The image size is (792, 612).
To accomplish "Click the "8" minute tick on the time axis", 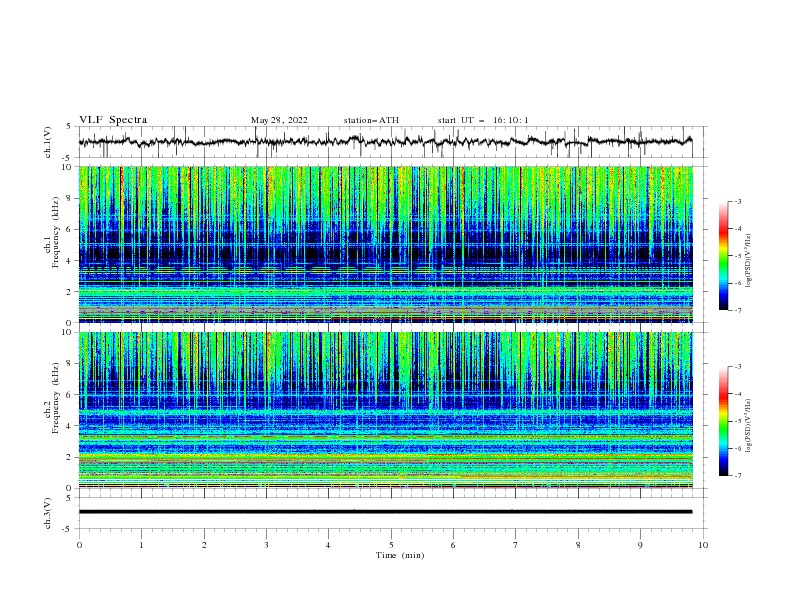I will pyautogui.click(x=578, y=545).
